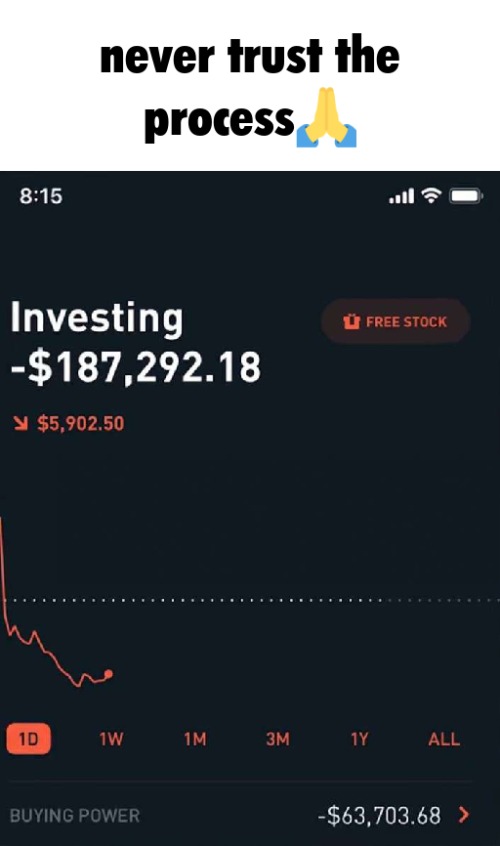Tap the gift icon in the Free Stock badge
Image resolution: width=500 pixels, height=846 pixels.
[351, 322]
